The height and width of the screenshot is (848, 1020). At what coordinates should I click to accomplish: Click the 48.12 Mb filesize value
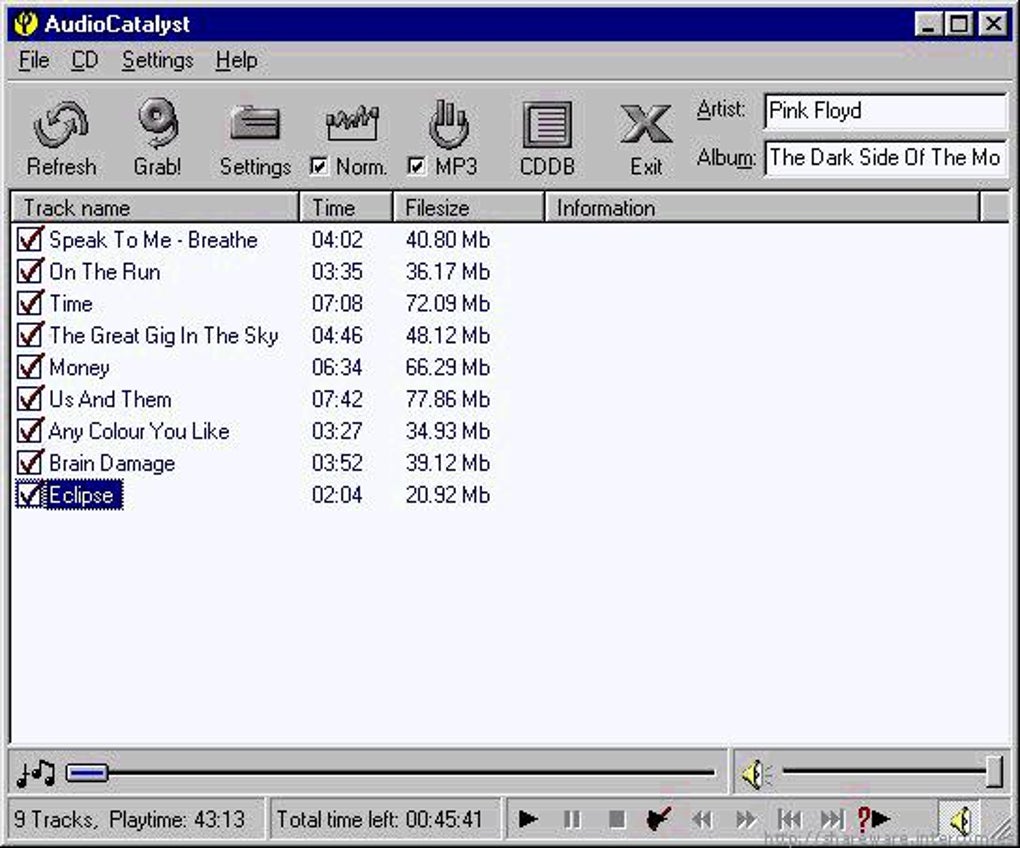(x=448, y=336)
